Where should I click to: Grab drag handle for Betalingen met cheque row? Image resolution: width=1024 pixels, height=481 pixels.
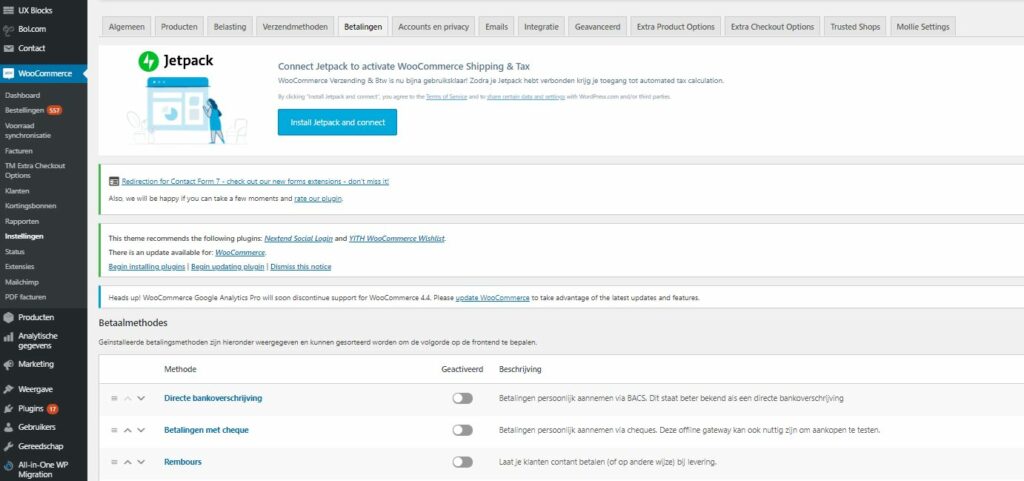[x=114, y=430]
